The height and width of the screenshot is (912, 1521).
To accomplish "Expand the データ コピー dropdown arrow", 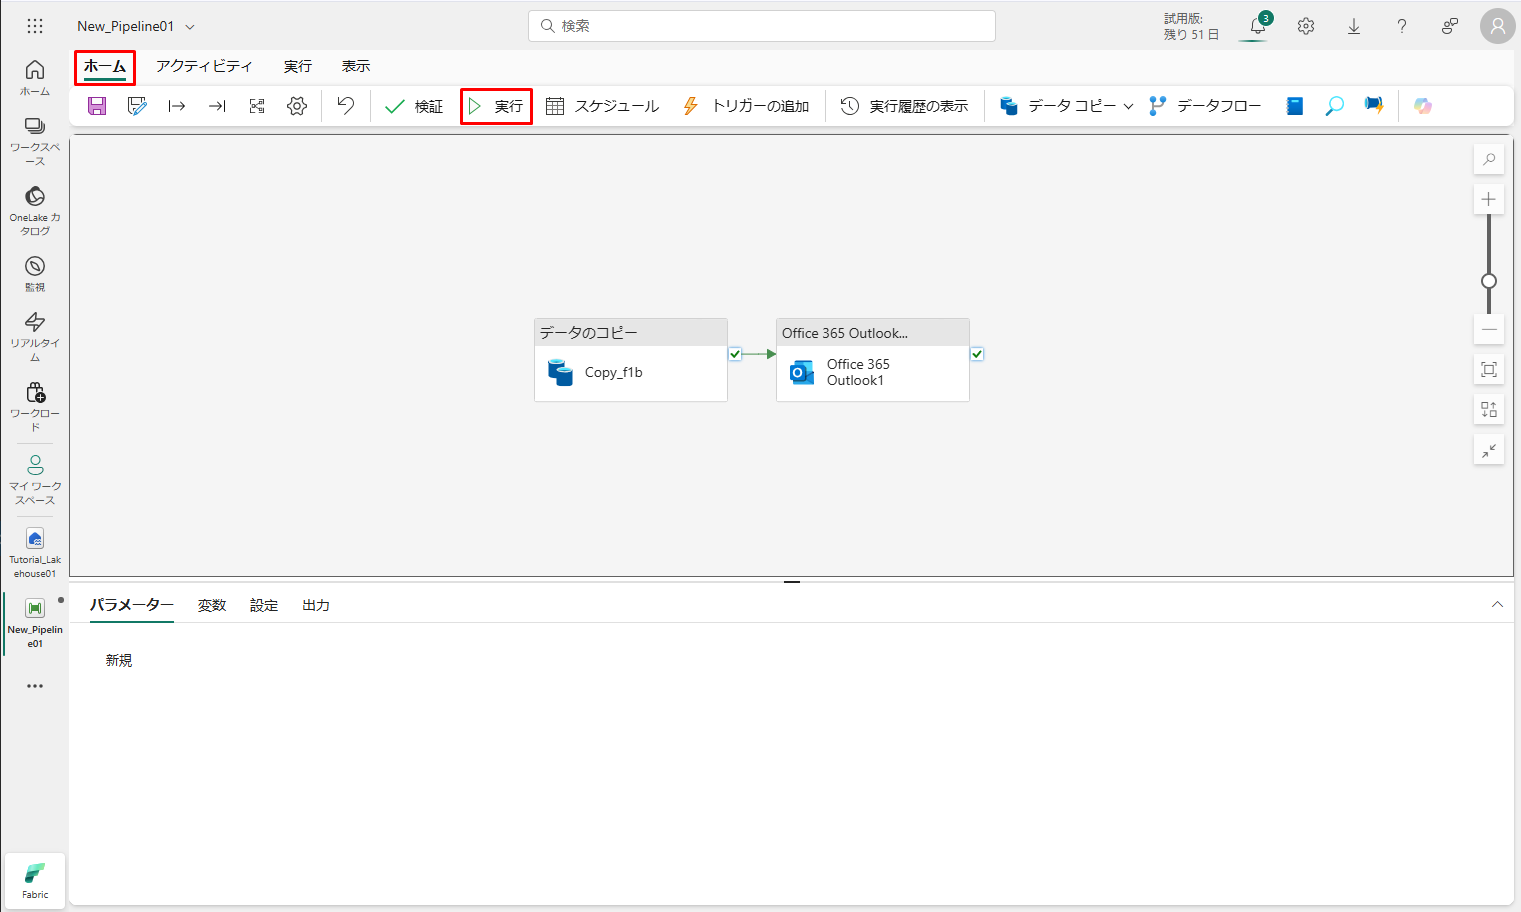I will (x=1128, y=106).
